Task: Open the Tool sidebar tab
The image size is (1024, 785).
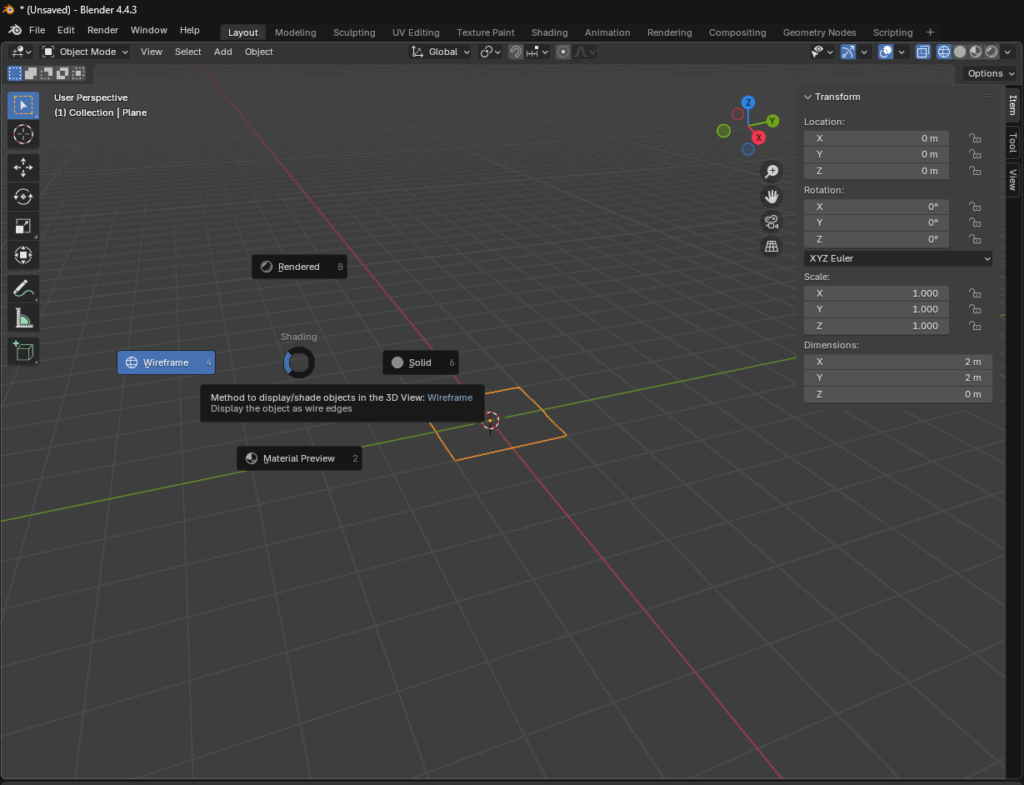Action: coord(1012,143)
